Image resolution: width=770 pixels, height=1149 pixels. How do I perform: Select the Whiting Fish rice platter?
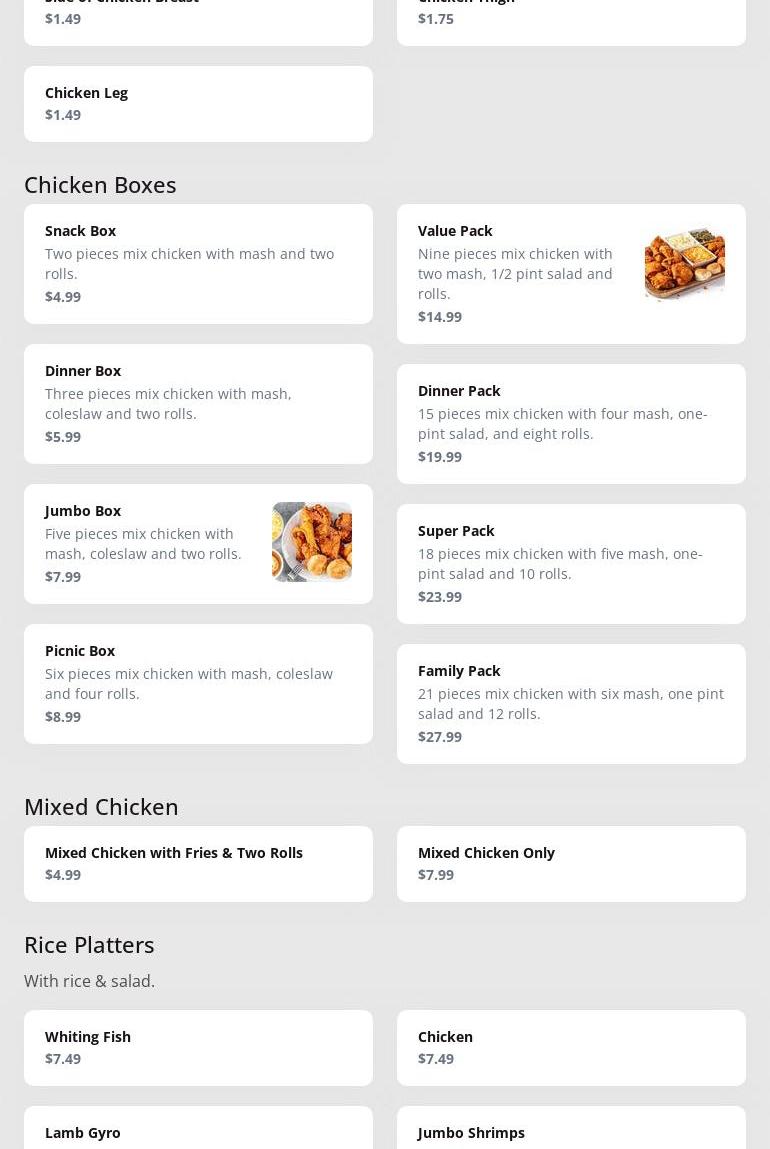198,1048
